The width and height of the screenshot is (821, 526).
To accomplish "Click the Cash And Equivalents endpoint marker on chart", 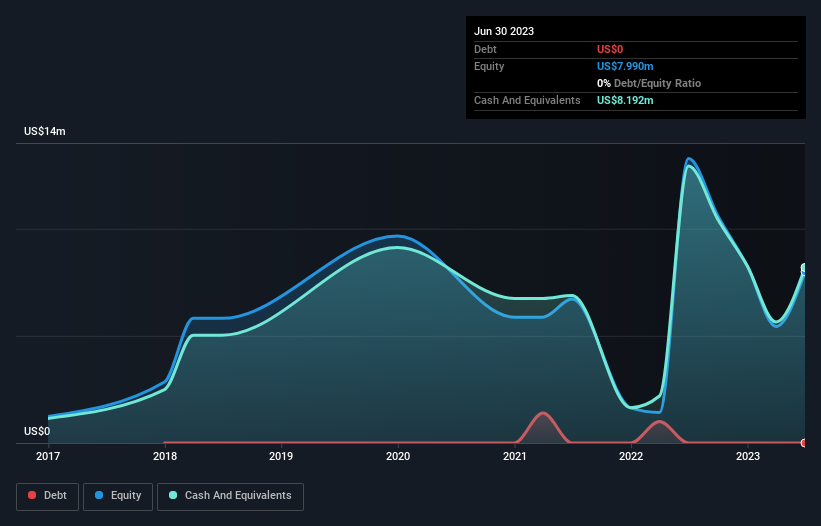I will point(804,268).
